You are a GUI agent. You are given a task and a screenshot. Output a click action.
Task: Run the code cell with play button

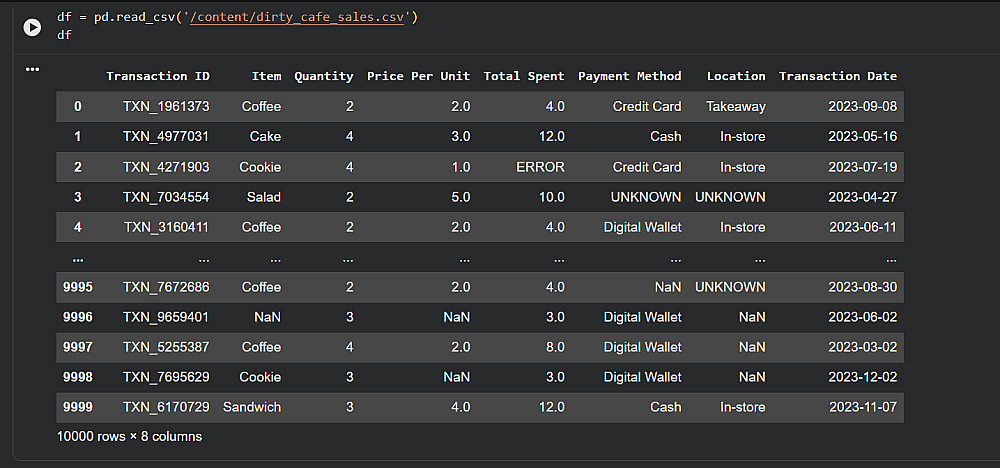click(32, 27)
